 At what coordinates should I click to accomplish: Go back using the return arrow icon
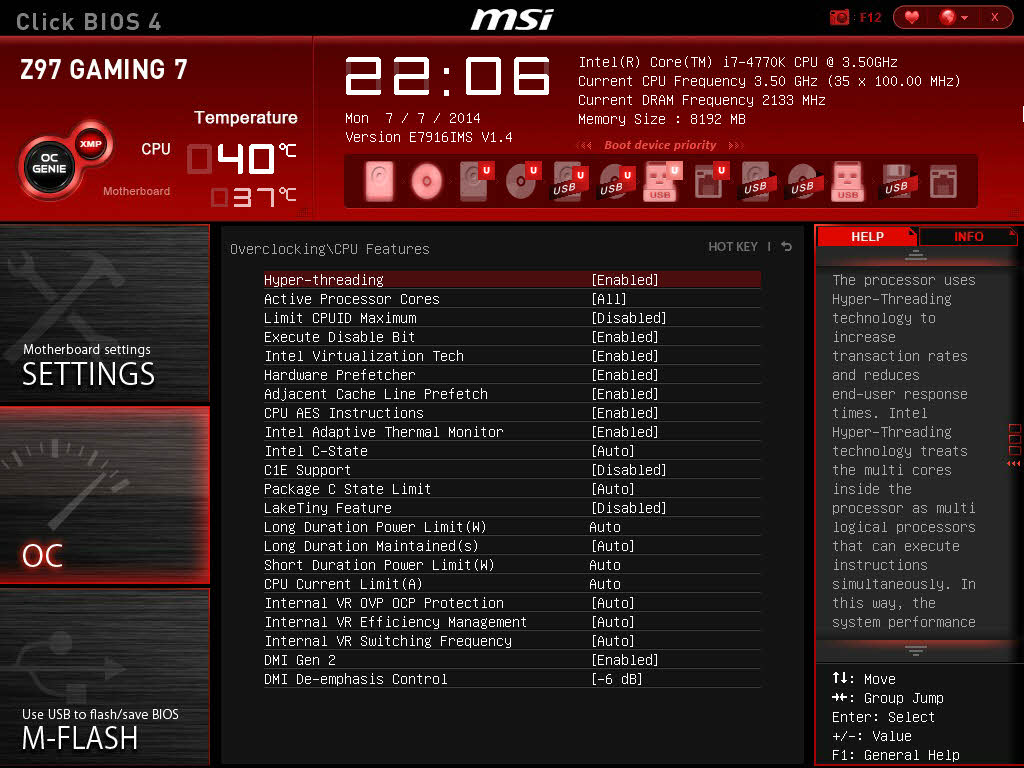pos(787,247)
